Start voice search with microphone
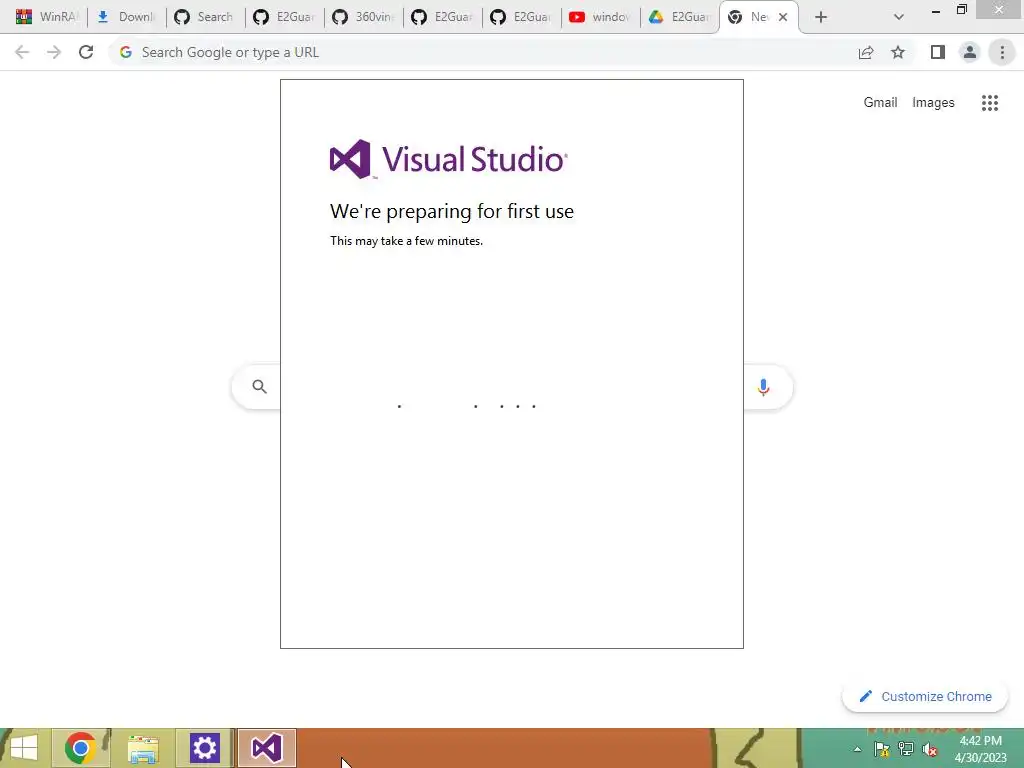 (763, 387)
